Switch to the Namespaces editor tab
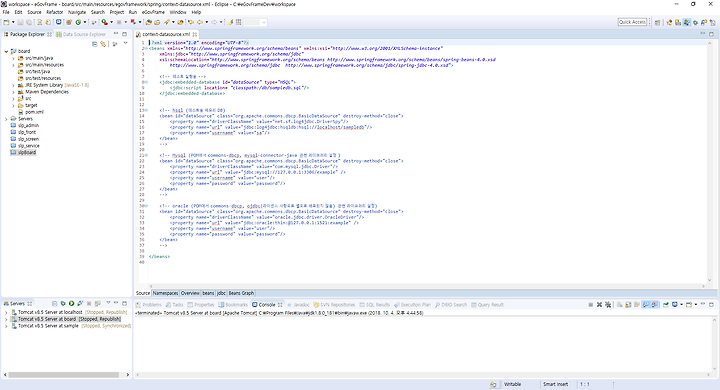Screen dimensions: 720x390 (165, 293)
